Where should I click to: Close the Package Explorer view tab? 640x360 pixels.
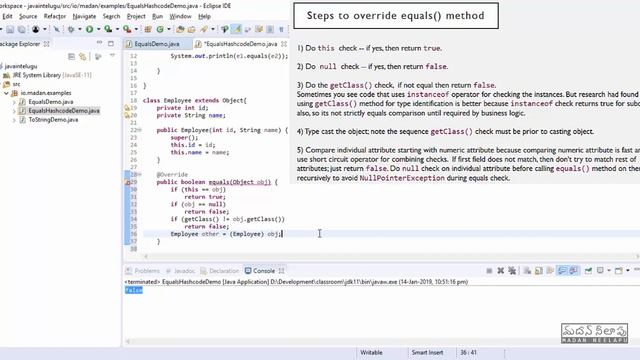tap(47, 44)
